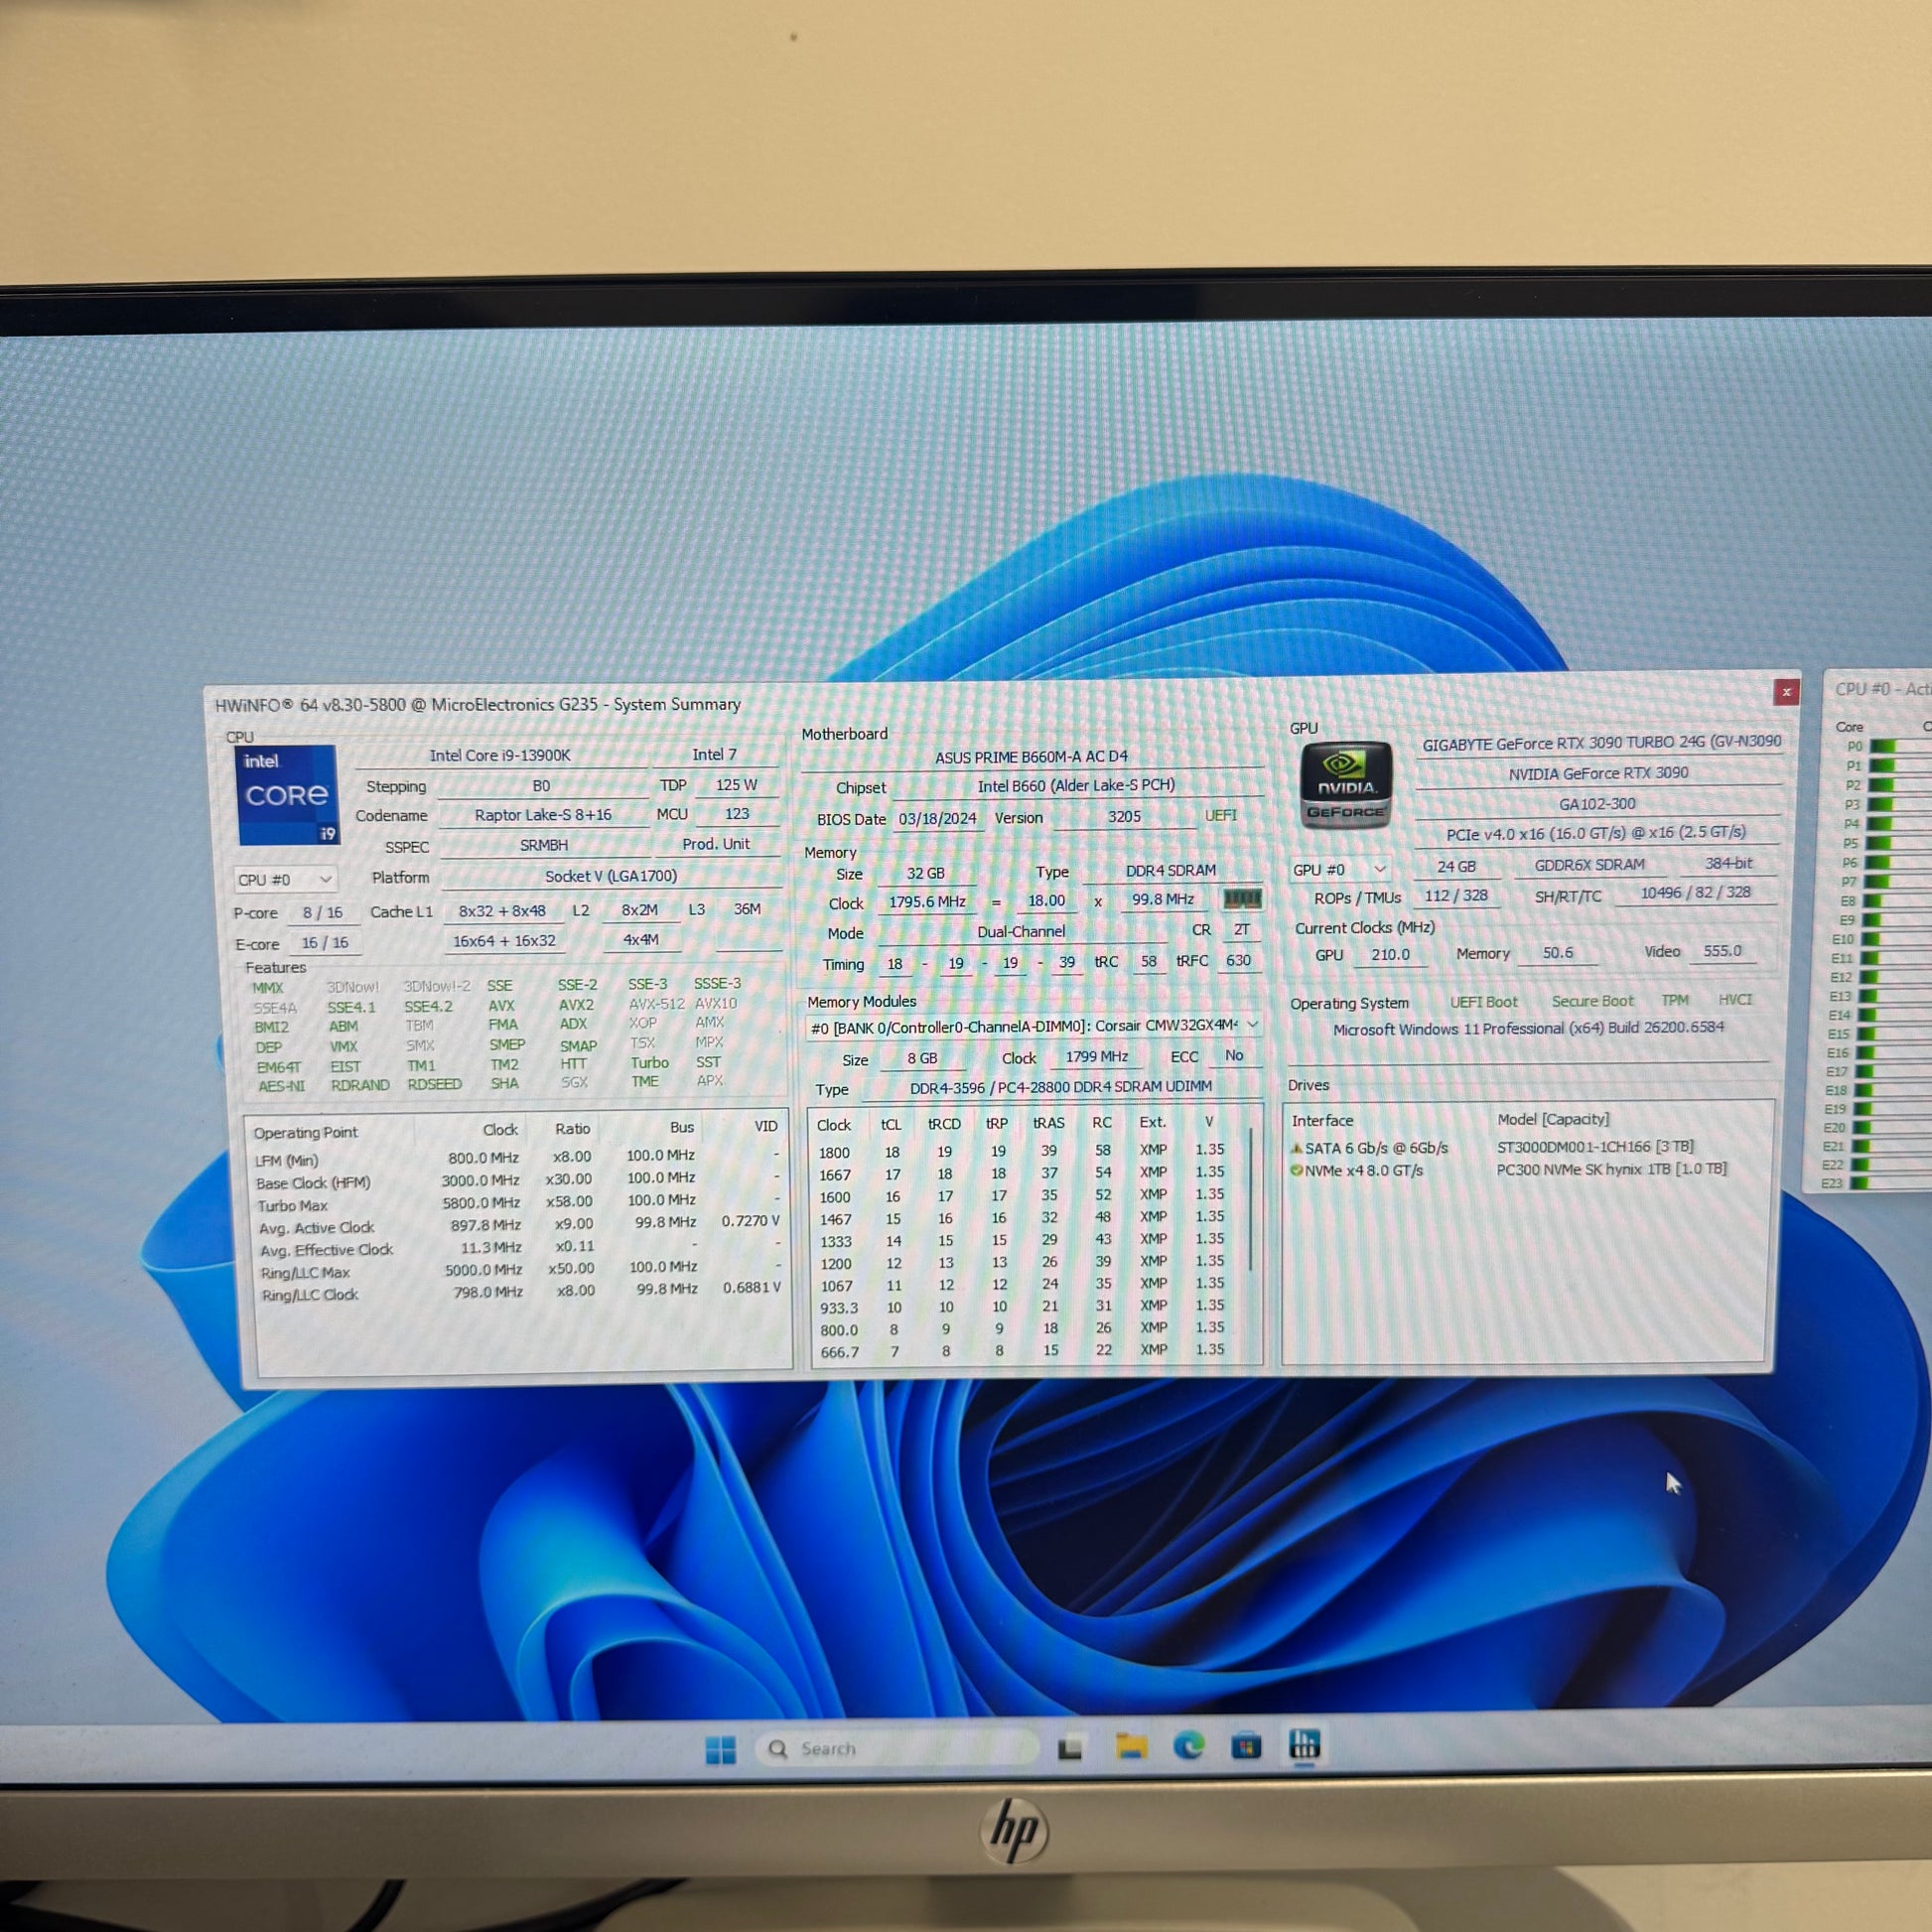Viewport: 1932px width, 1932px height.
Task: Open Microsoft Edge from the taskbar
Action: tap(1189, 1746)
